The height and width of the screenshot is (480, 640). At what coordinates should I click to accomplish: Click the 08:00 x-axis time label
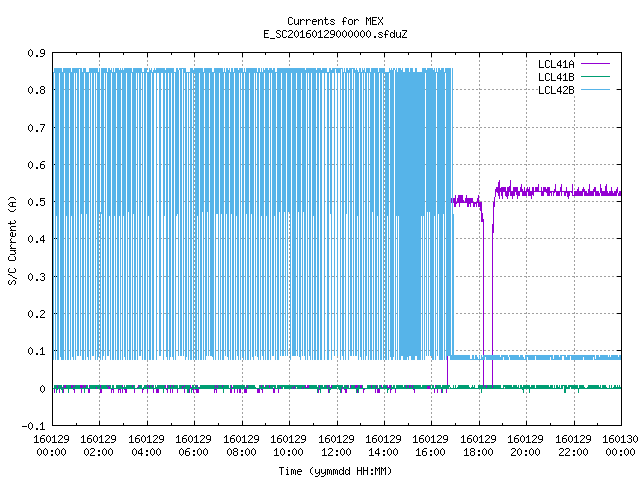pos(241,452)
